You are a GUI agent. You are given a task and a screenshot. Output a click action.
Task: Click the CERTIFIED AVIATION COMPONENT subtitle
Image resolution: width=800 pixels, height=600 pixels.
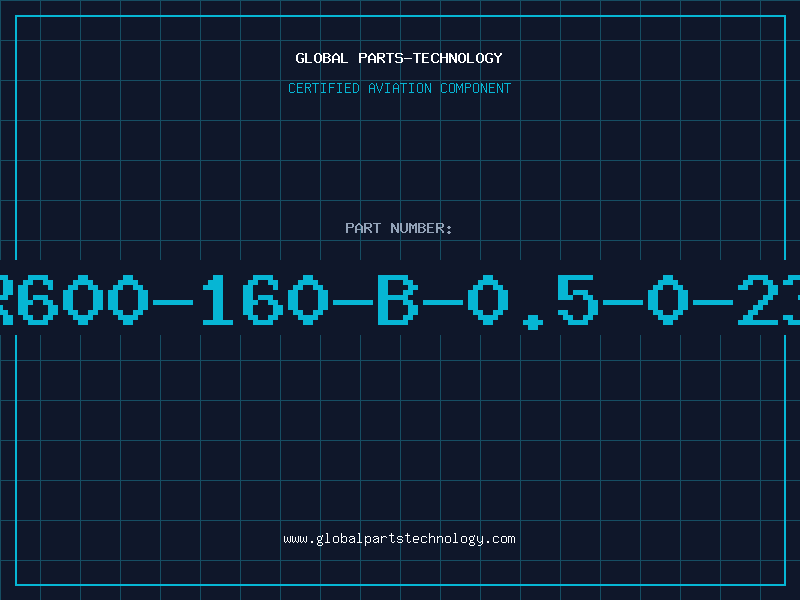point(399,88)
